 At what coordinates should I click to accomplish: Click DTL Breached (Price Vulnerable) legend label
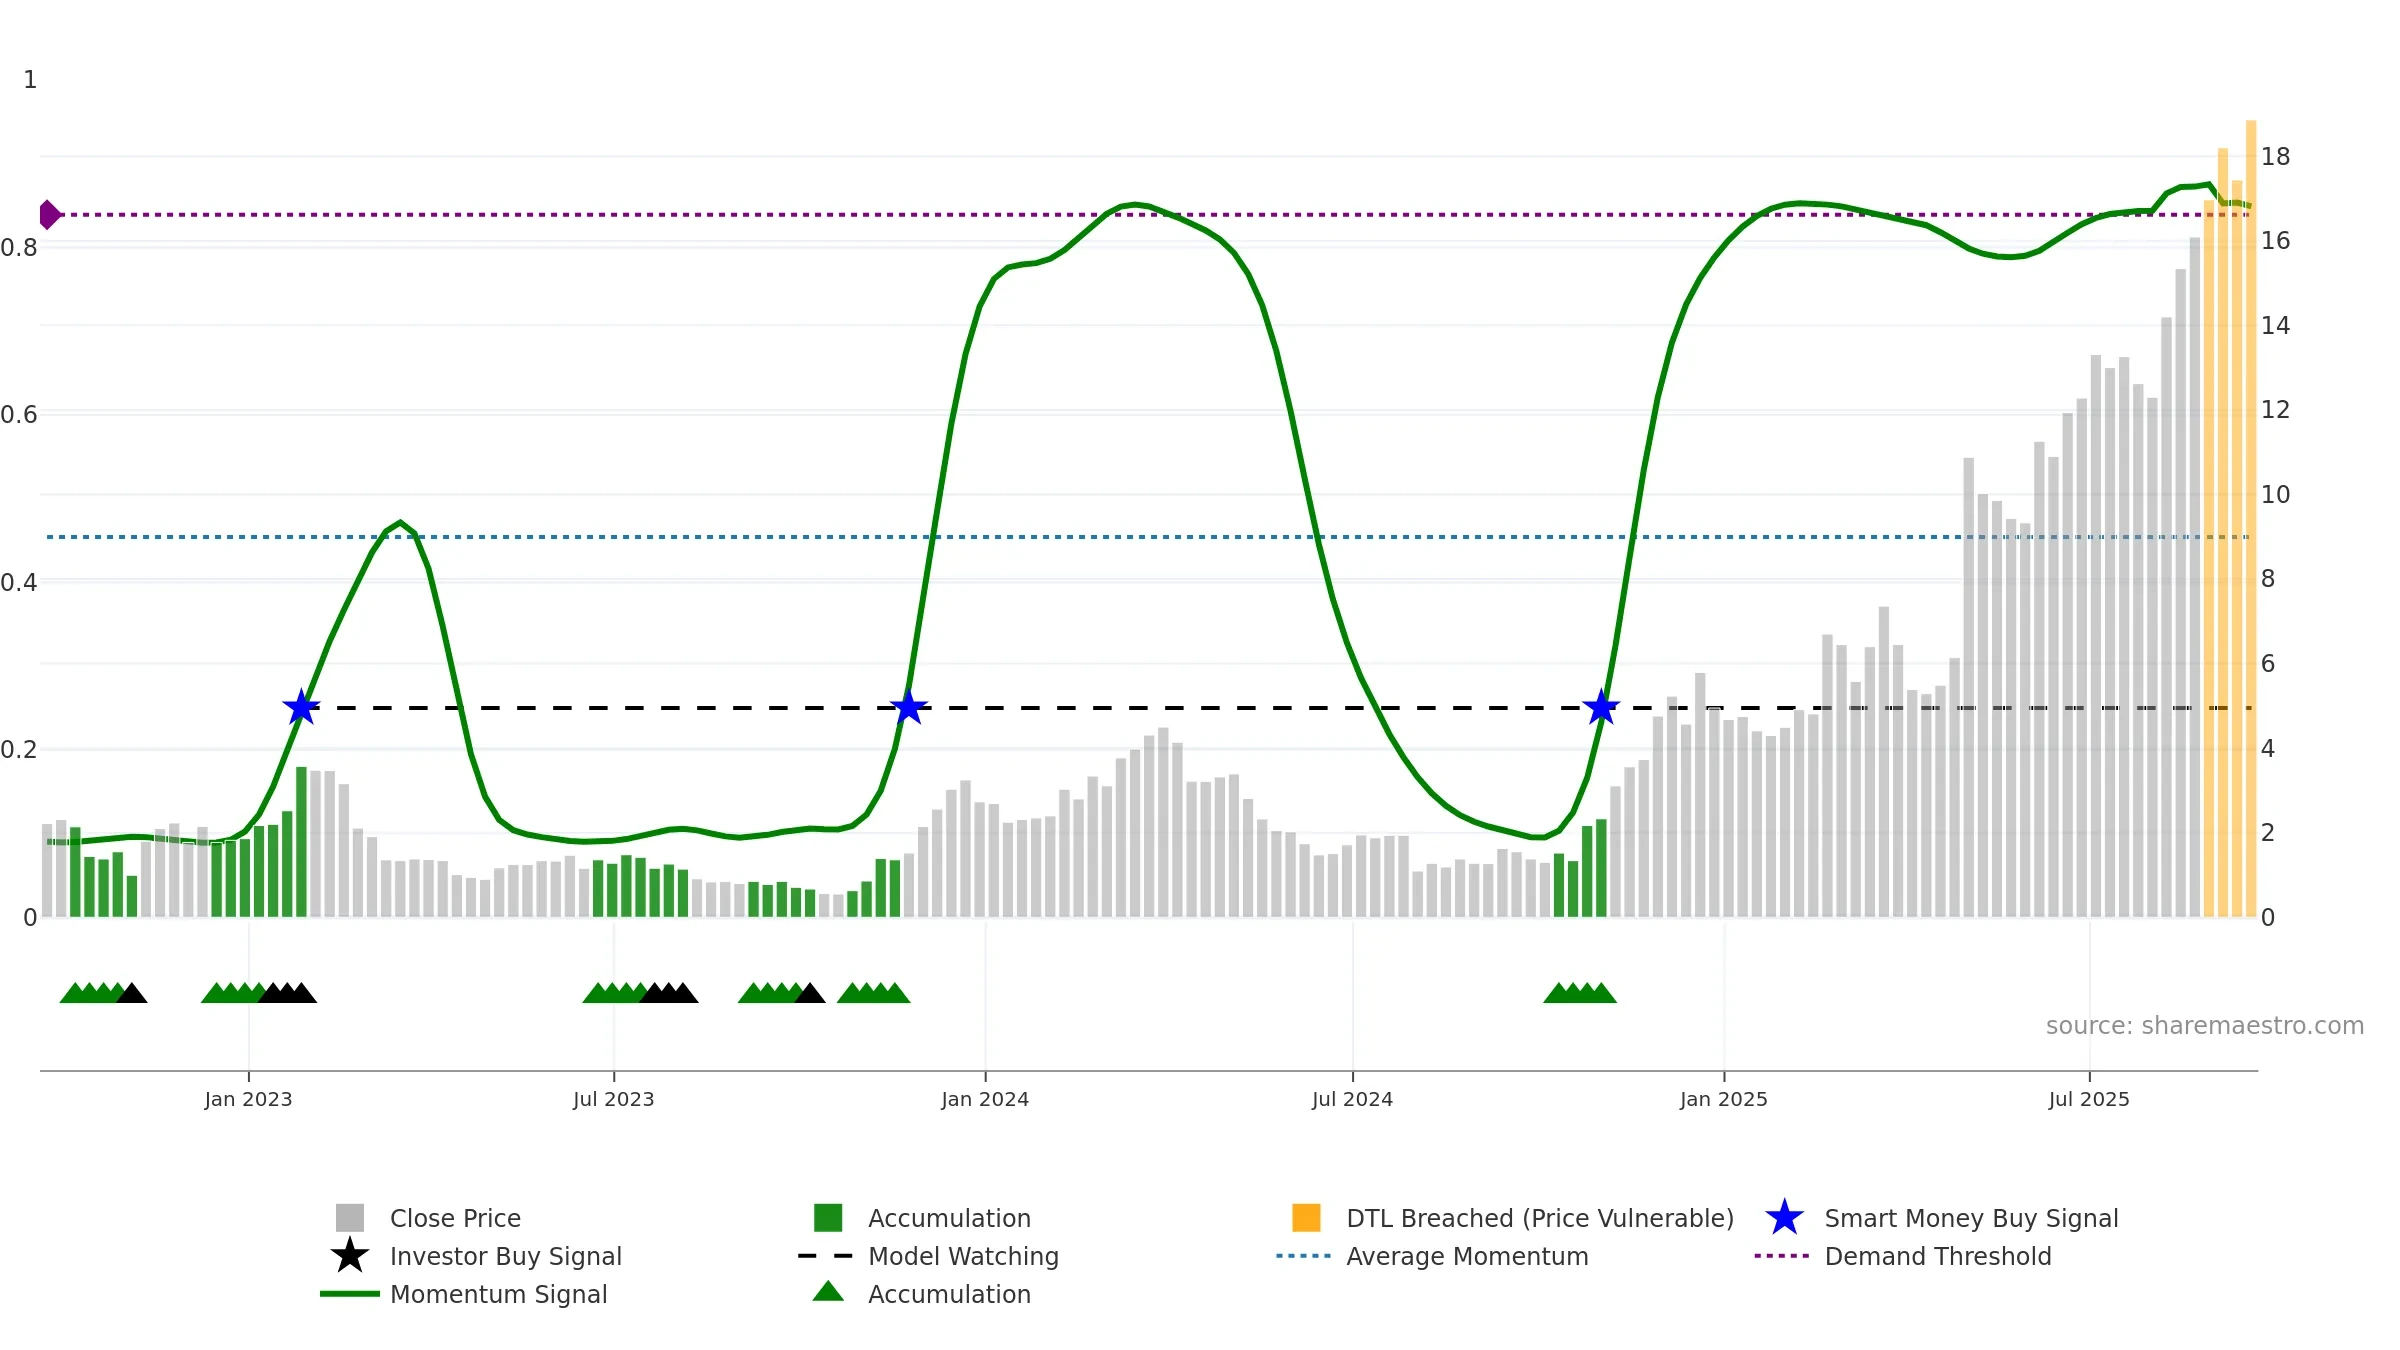[x=1539, y=1218]
